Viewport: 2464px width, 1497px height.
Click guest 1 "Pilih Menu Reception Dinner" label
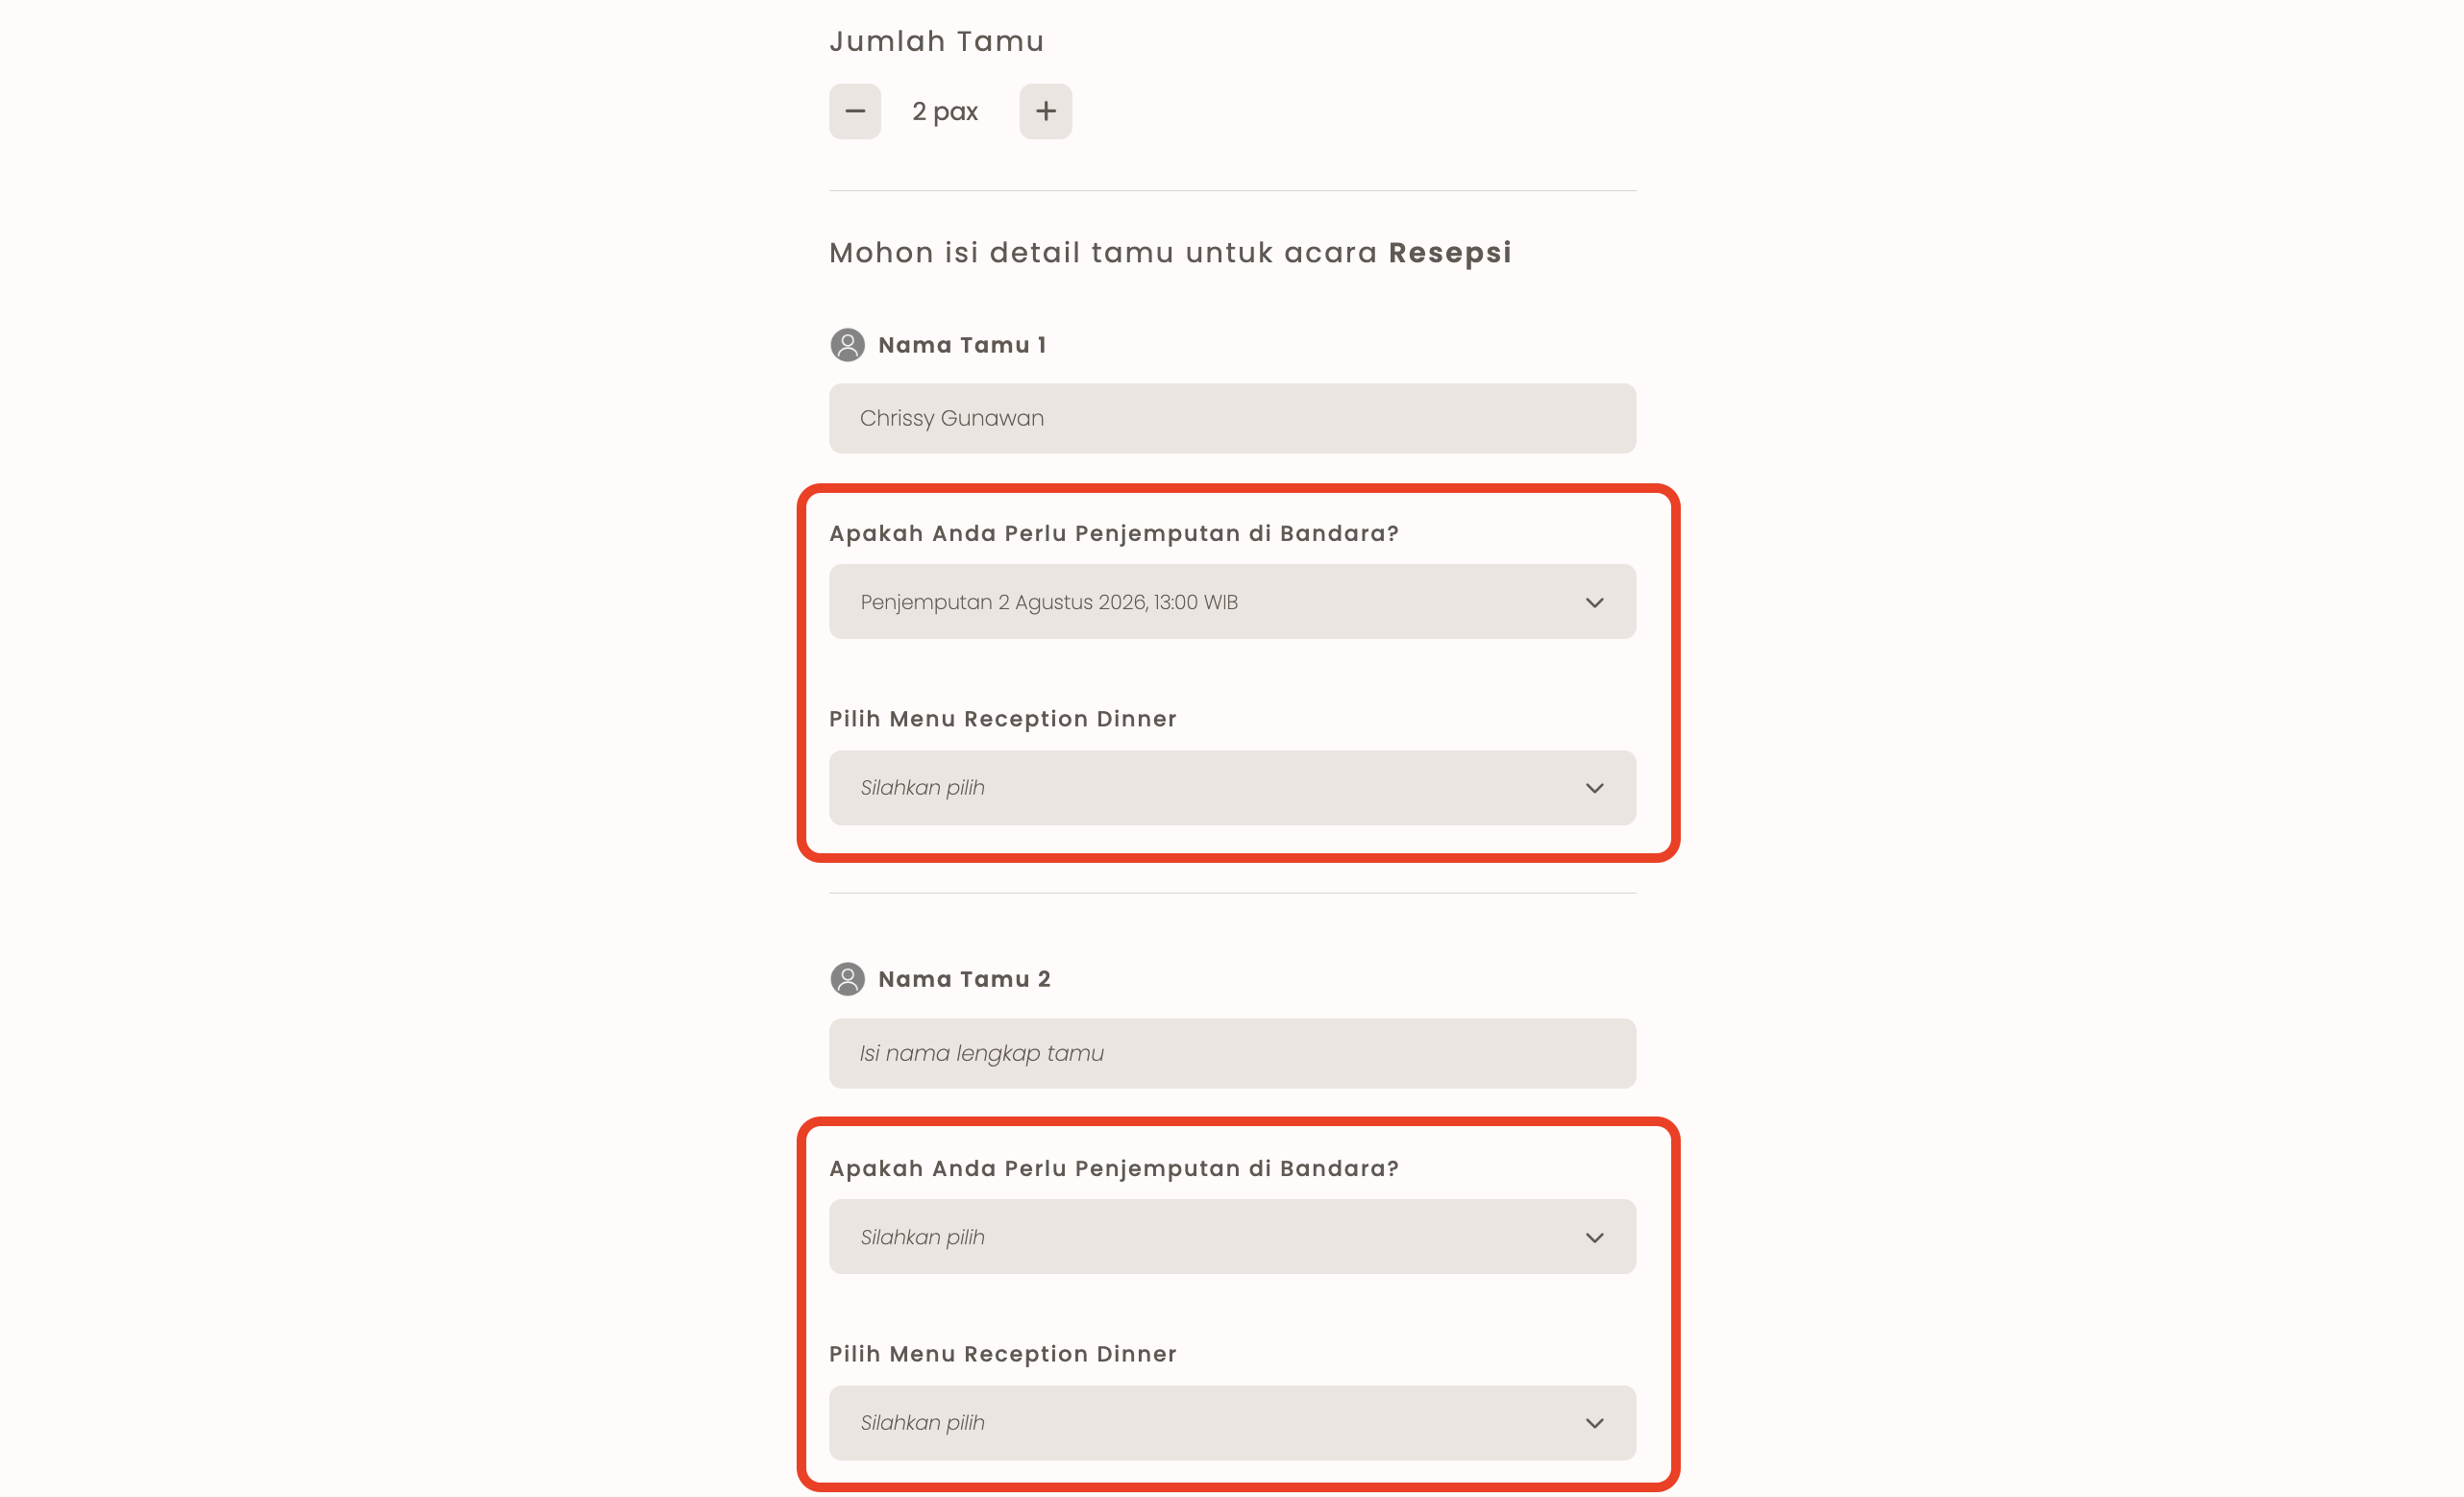pyautogui.click(x=1002, y=719)
